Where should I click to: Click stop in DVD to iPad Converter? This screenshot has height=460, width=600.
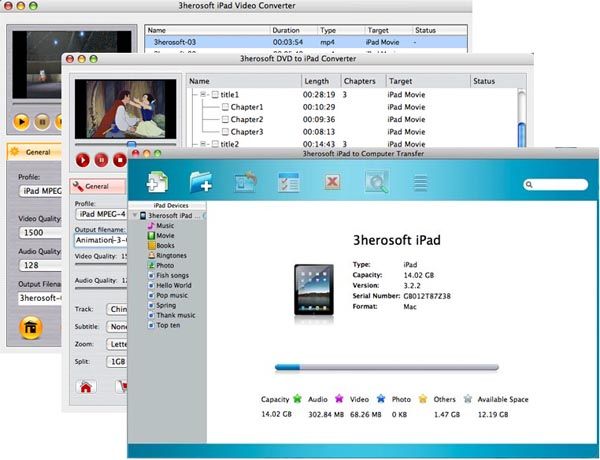120,160
